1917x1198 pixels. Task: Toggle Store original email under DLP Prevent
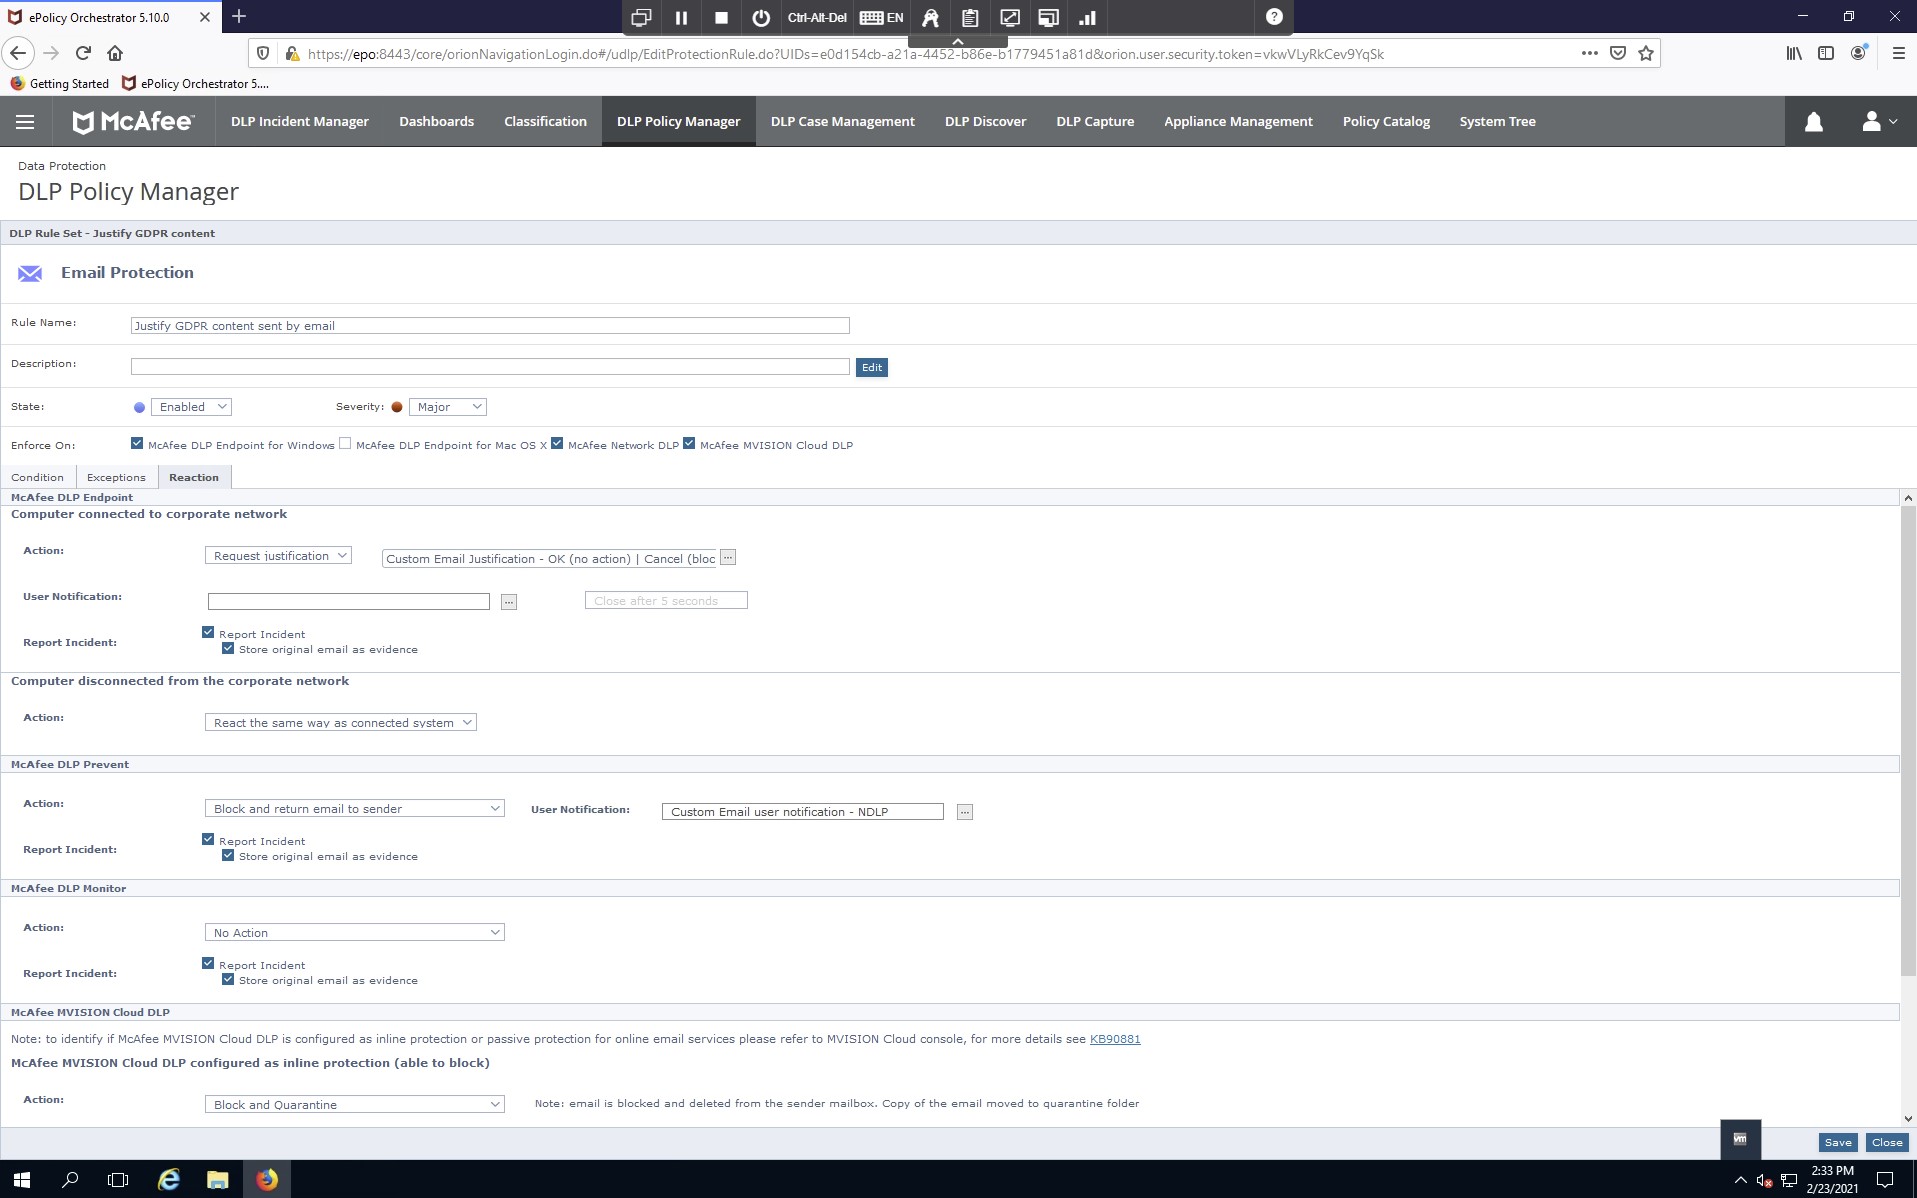(228, 855)
